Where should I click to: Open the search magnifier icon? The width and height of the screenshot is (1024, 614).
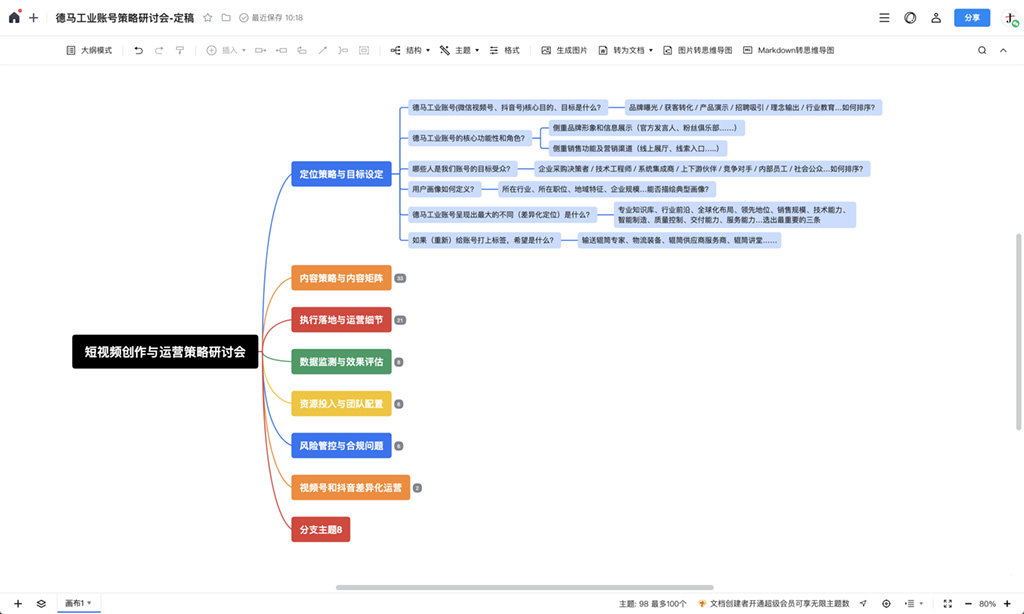tap(982, 50)
